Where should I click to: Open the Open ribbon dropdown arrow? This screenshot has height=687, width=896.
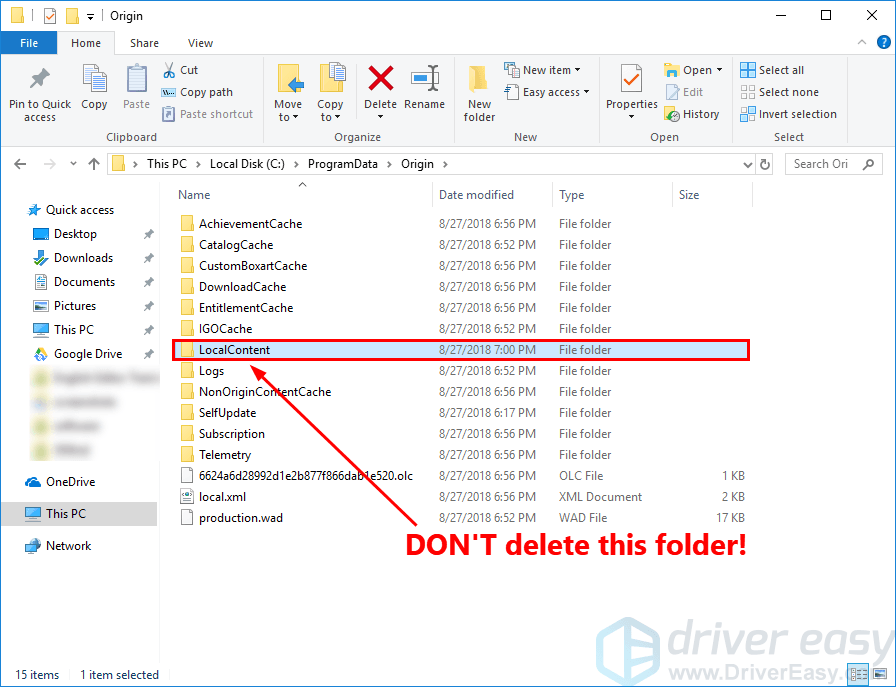(719, 70)
